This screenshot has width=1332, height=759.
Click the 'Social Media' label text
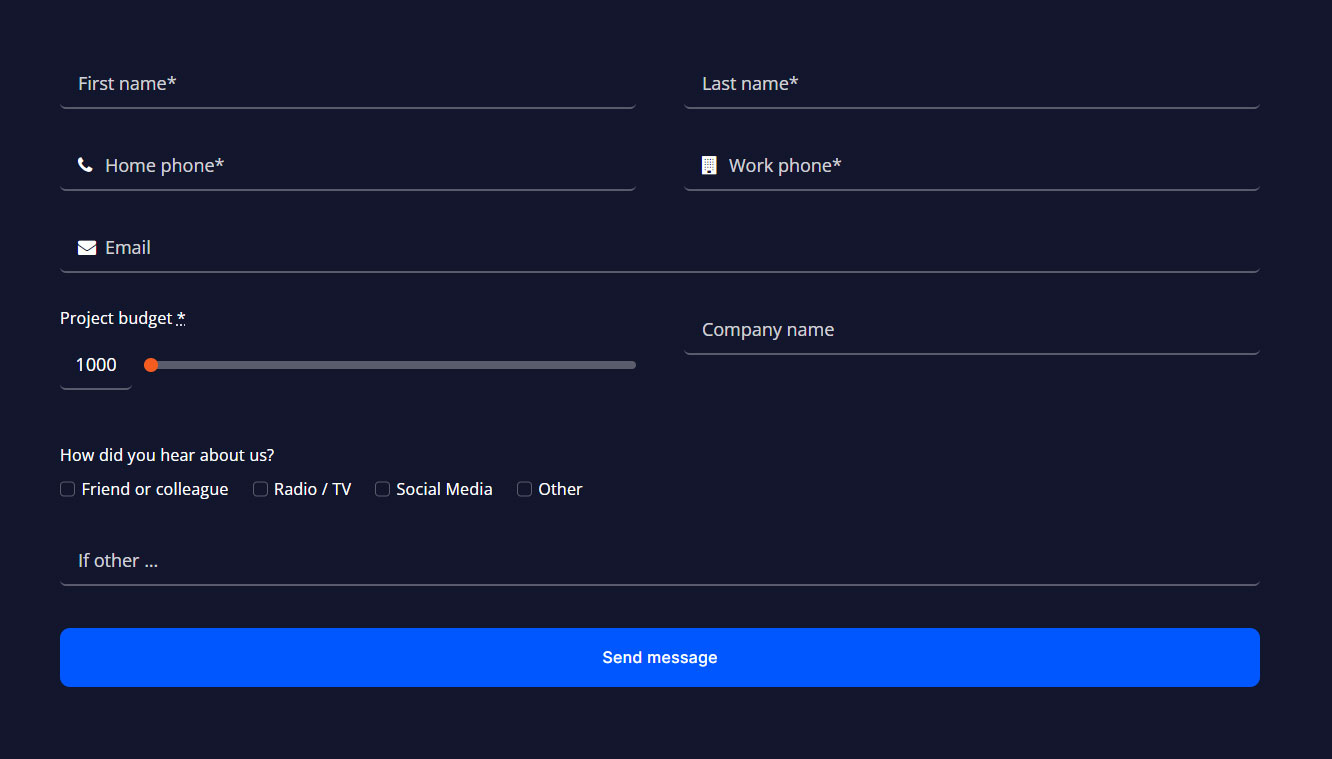tap(444, 489)
